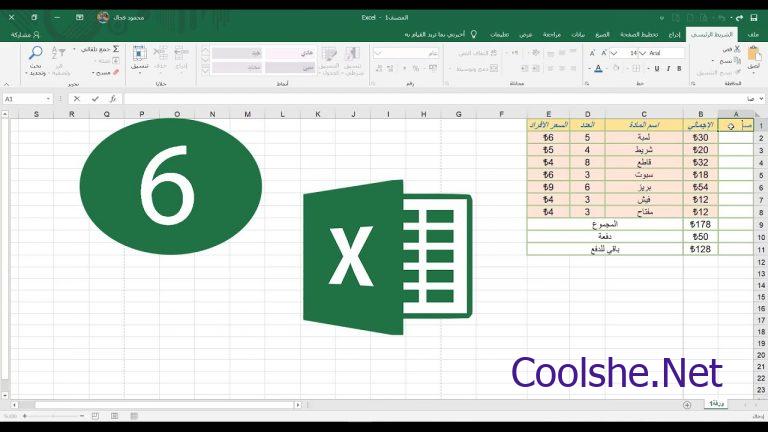Click the Paste clipboard icon
Screen dimensions: 768x432
tap(753, 54)
